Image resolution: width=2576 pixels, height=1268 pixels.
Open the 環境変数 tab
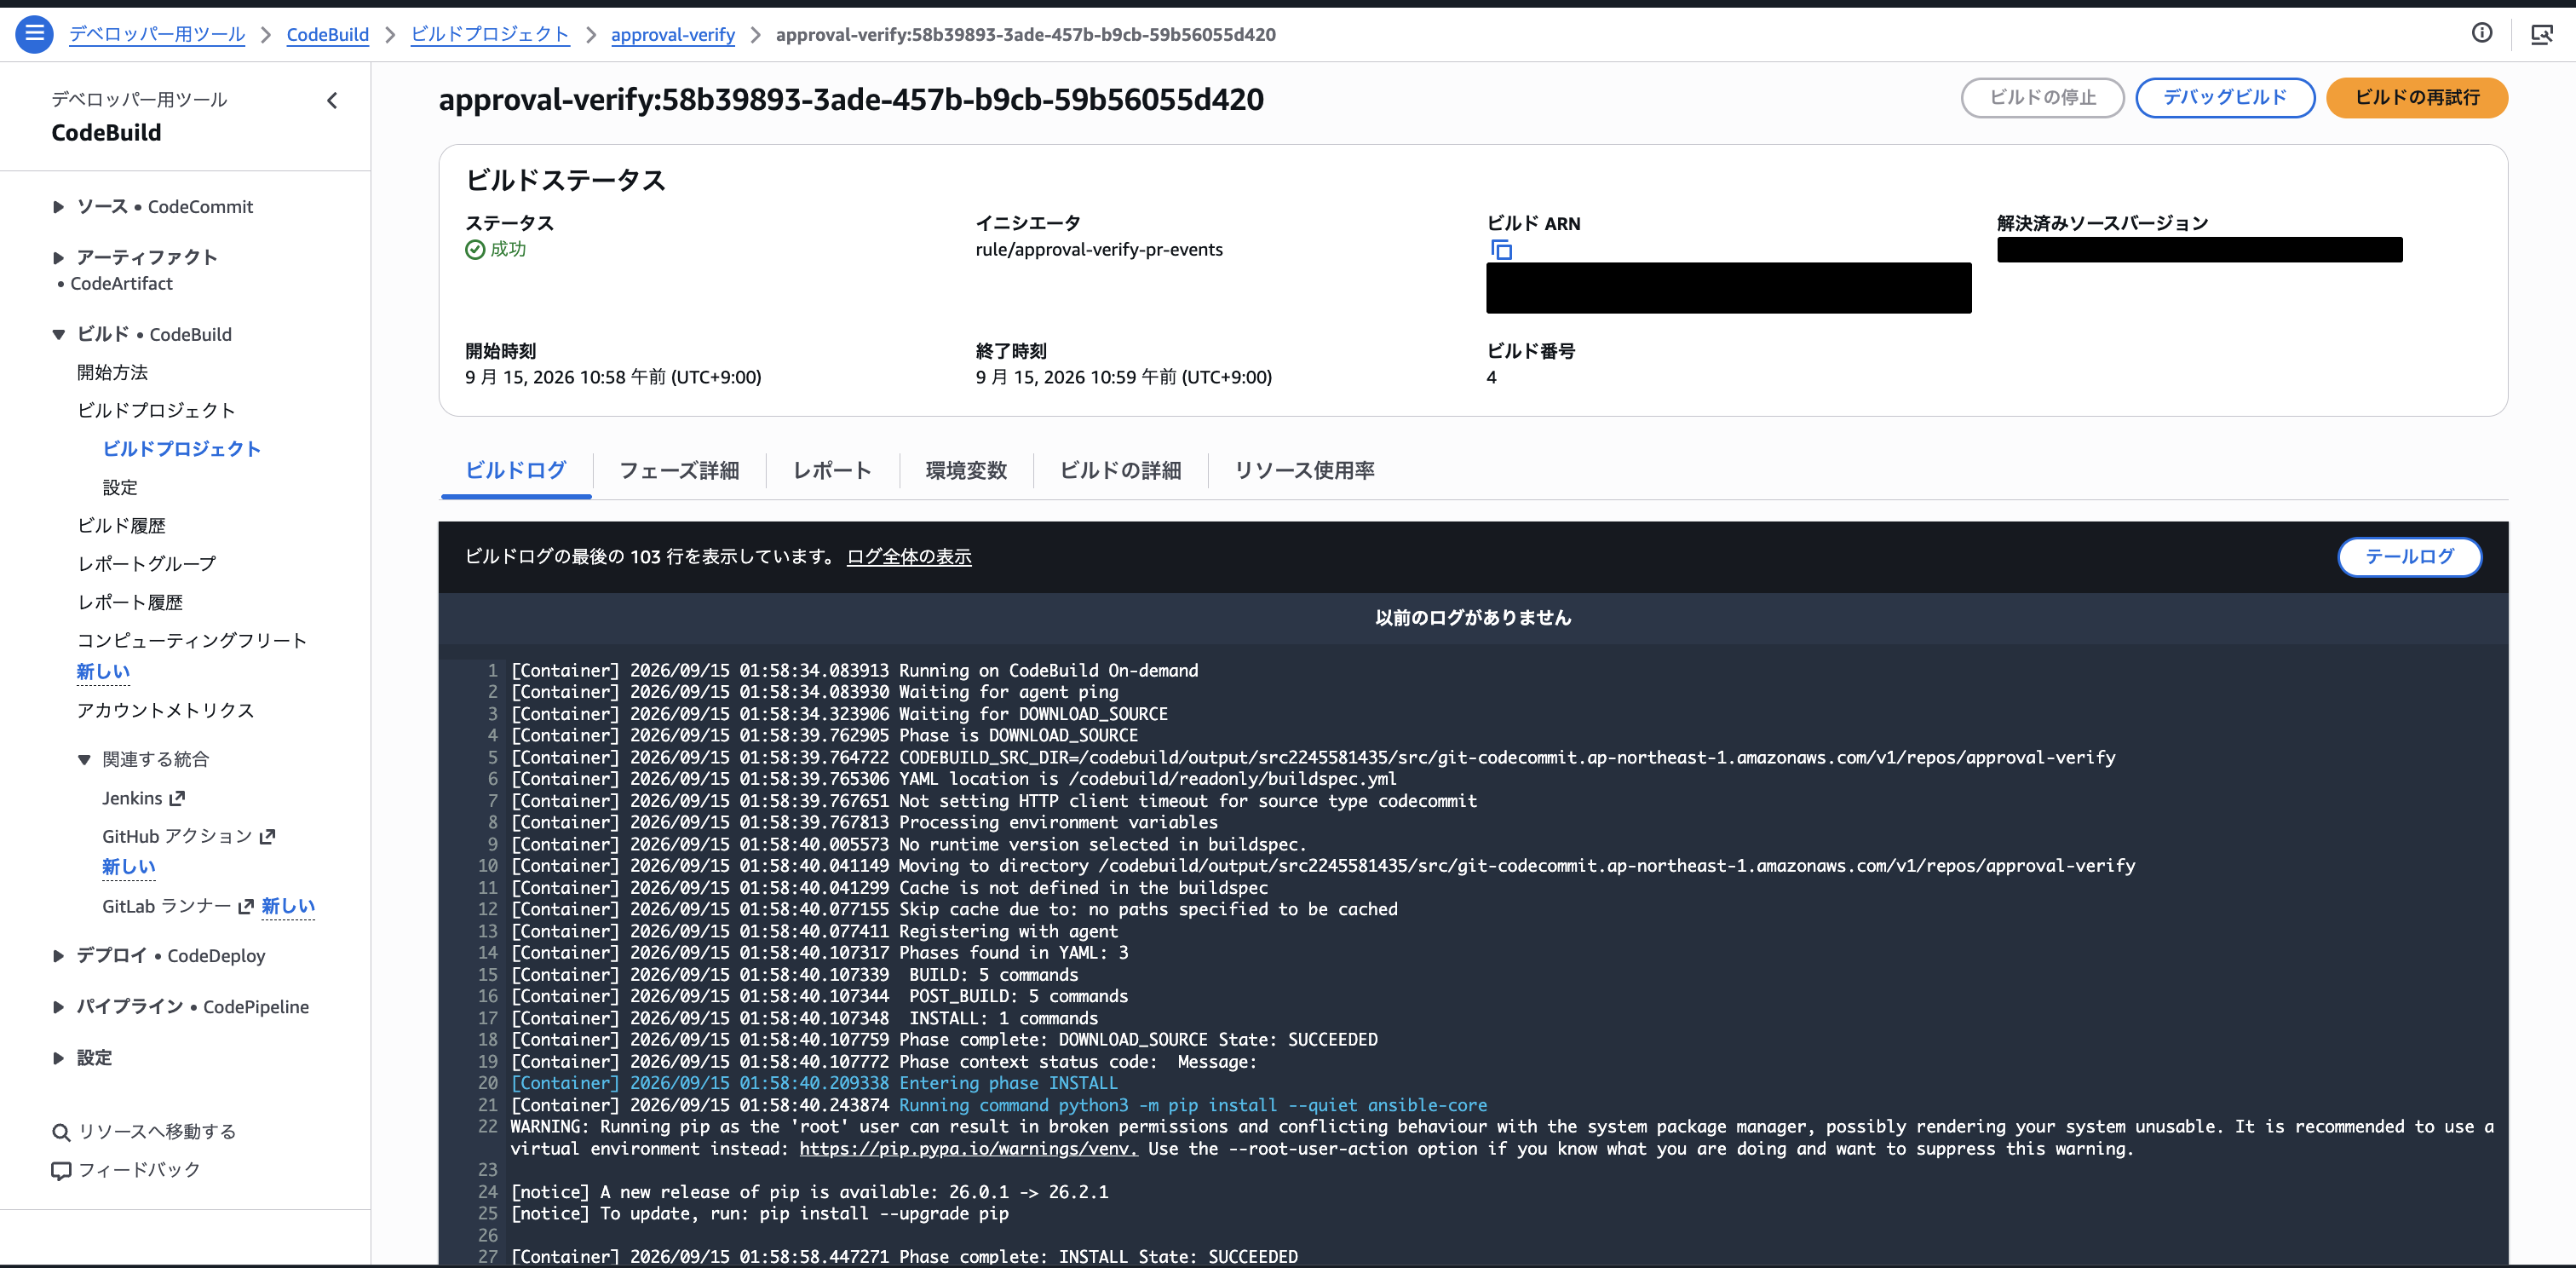pos(966,470)
